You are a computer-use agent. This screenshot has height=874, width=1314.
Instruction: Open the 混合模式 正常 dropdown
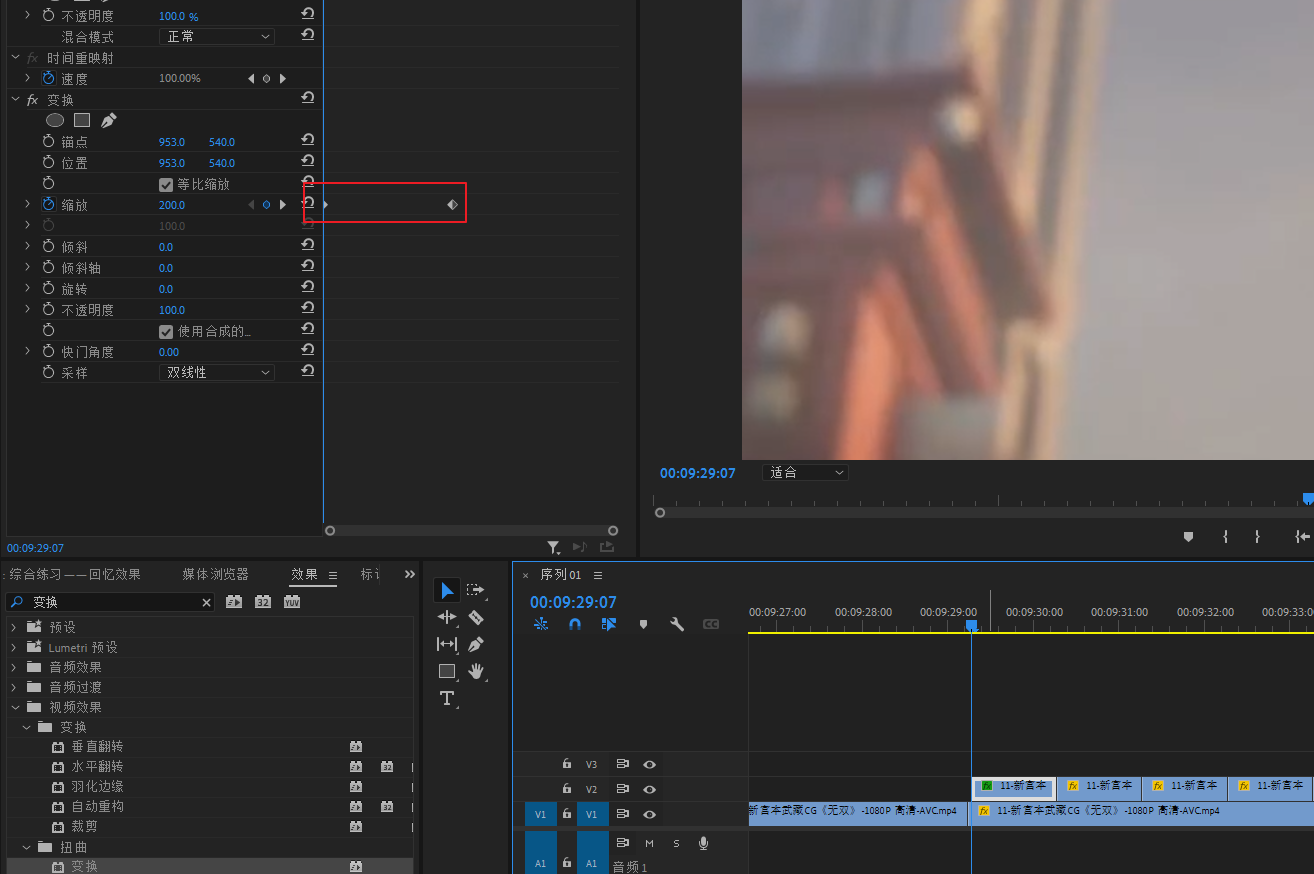[216, 36]
